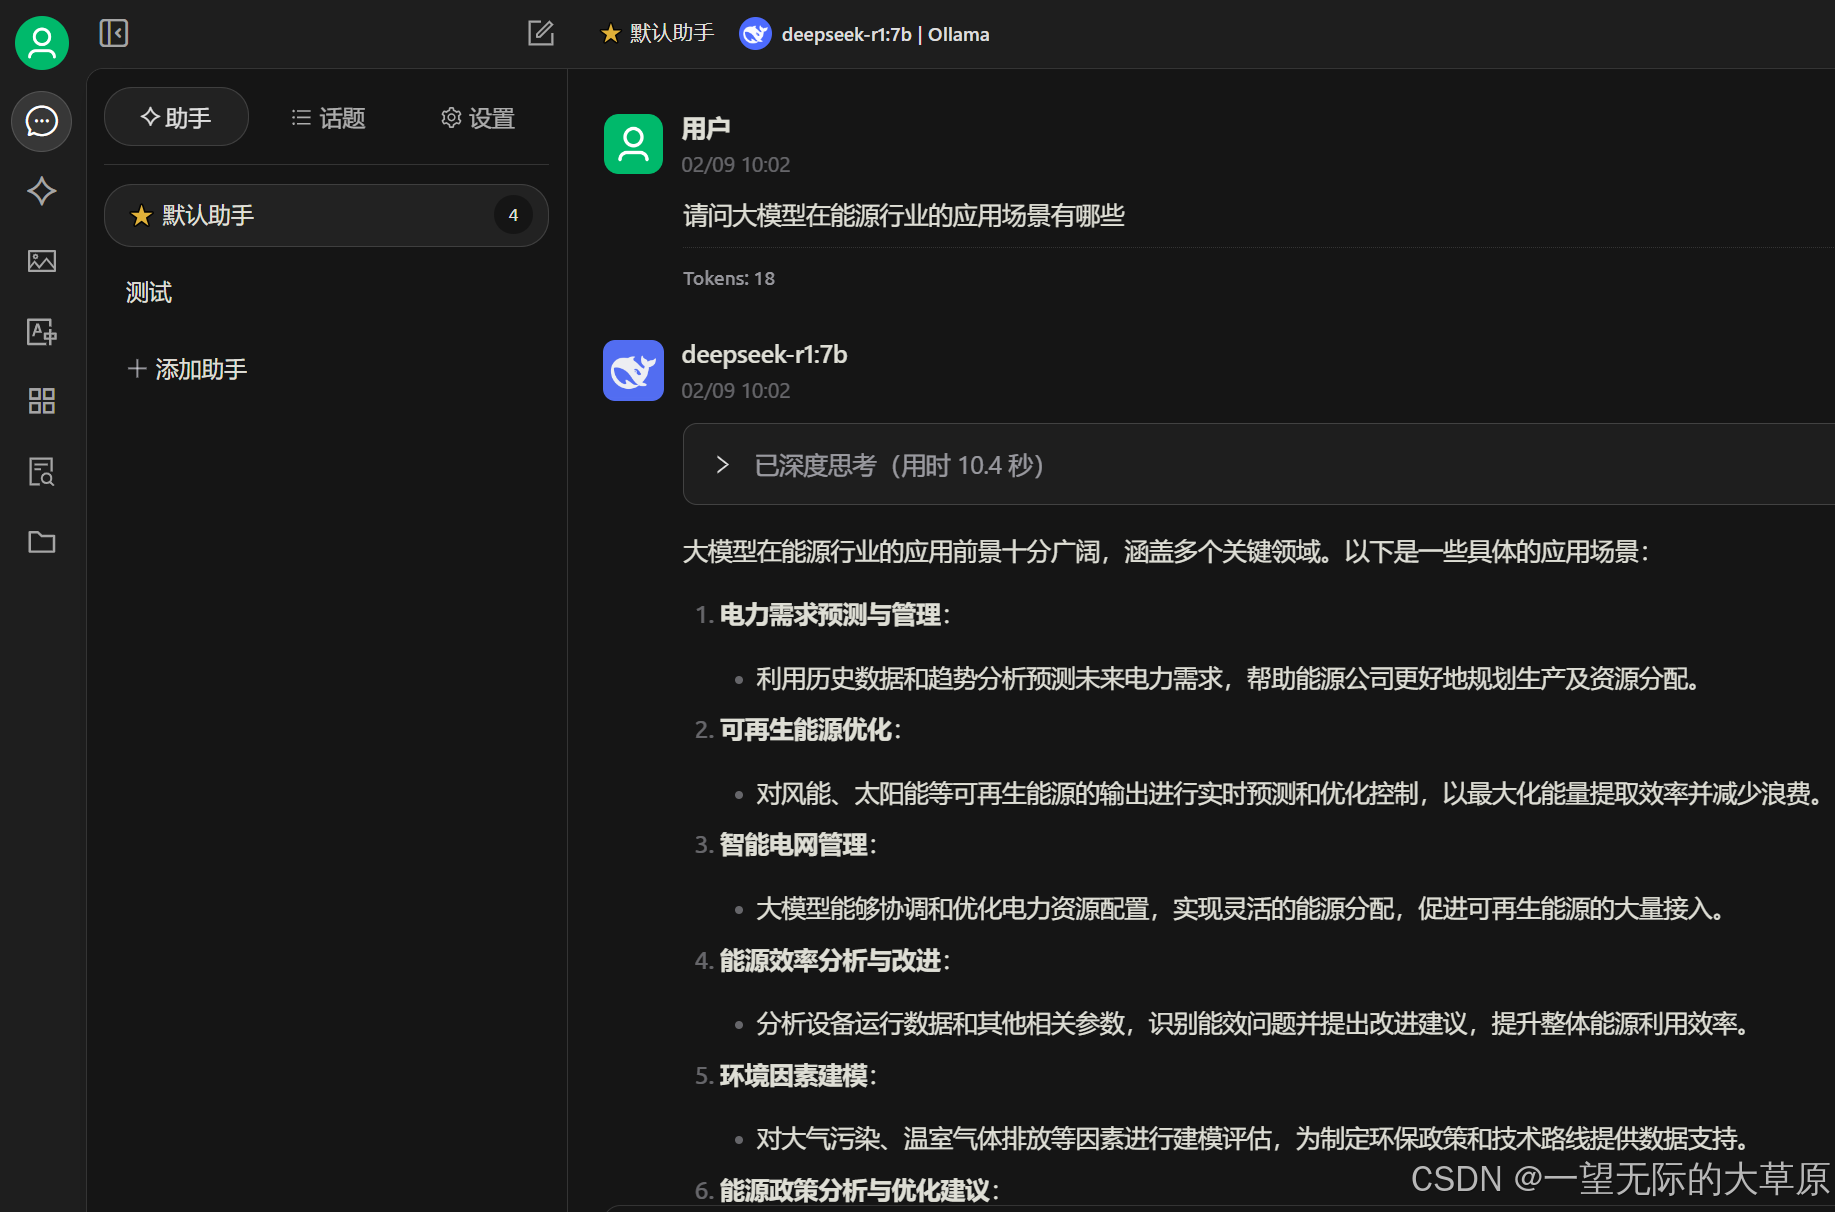Click the user message timestamp 02/09 10:02
The height and width of the screenshot is (1212, 1835).
(736, 164)
